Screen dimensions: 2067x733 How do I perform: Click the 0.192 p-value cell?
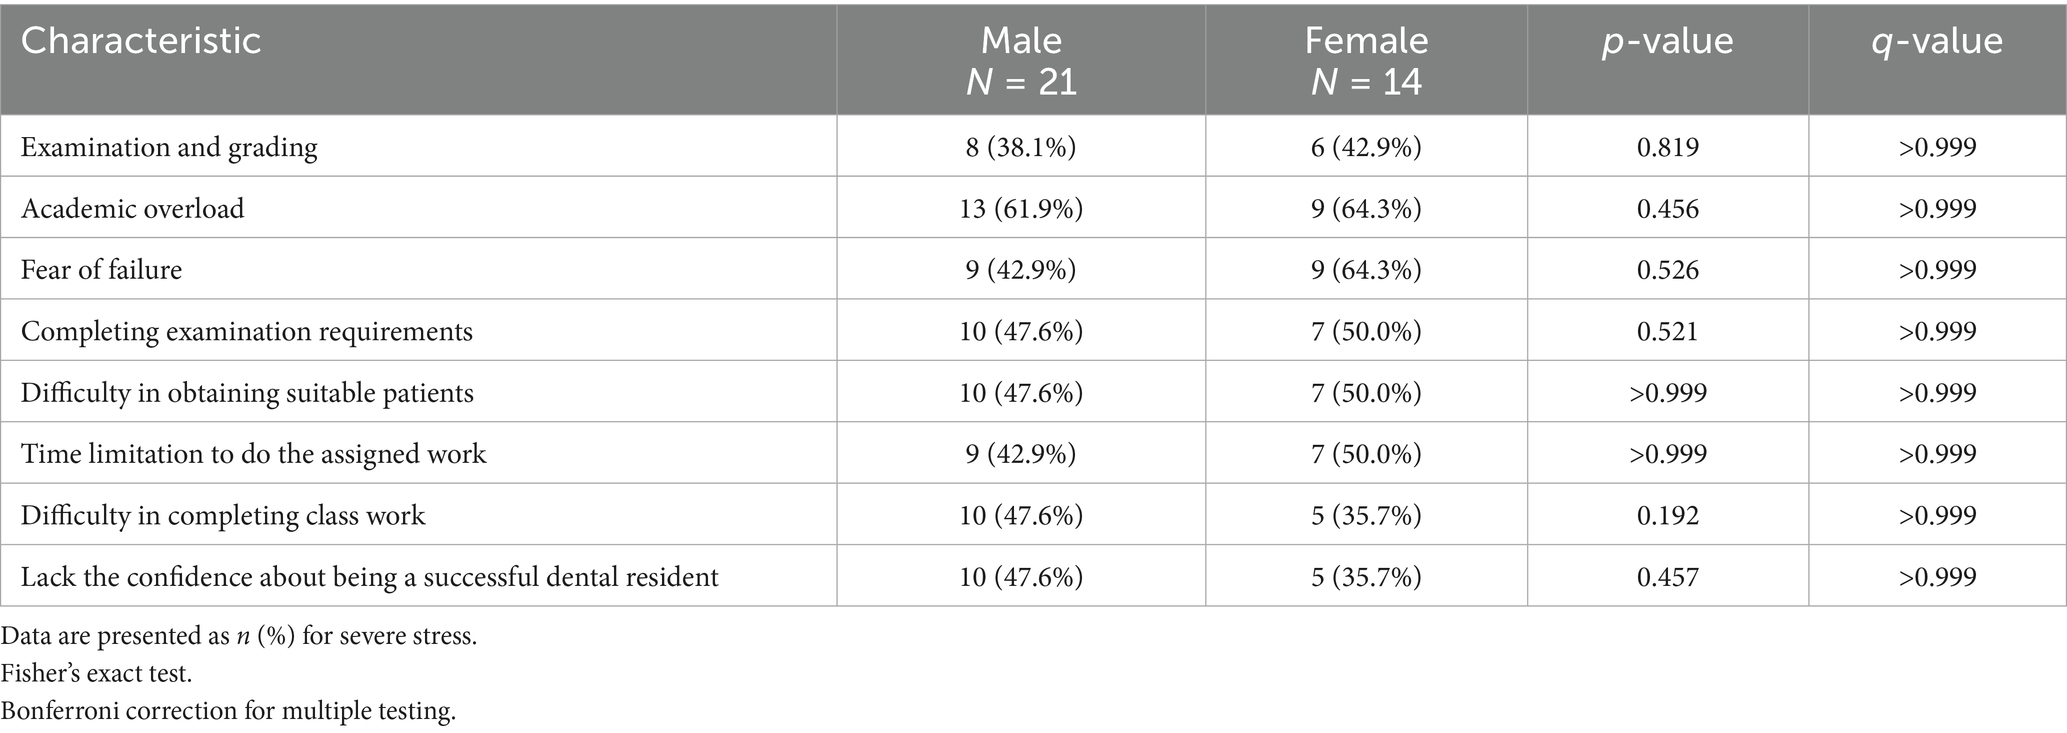(1667, 516)
